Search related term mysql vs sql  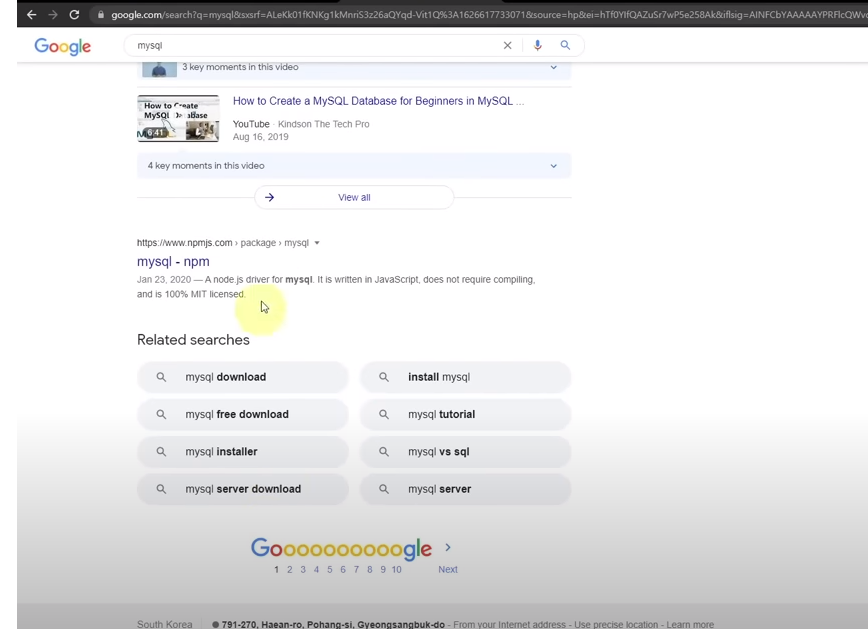pos(466,452)
